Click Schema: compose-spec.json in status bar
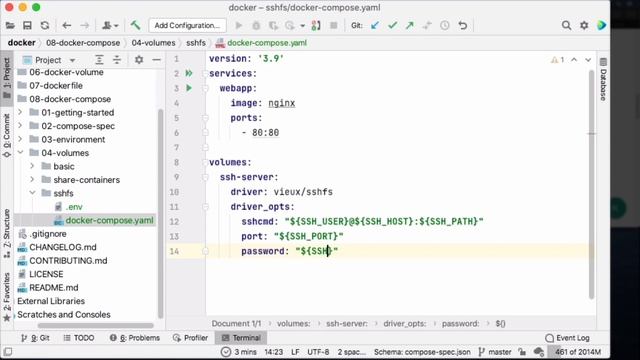640x360 pixels. (422, 352)
